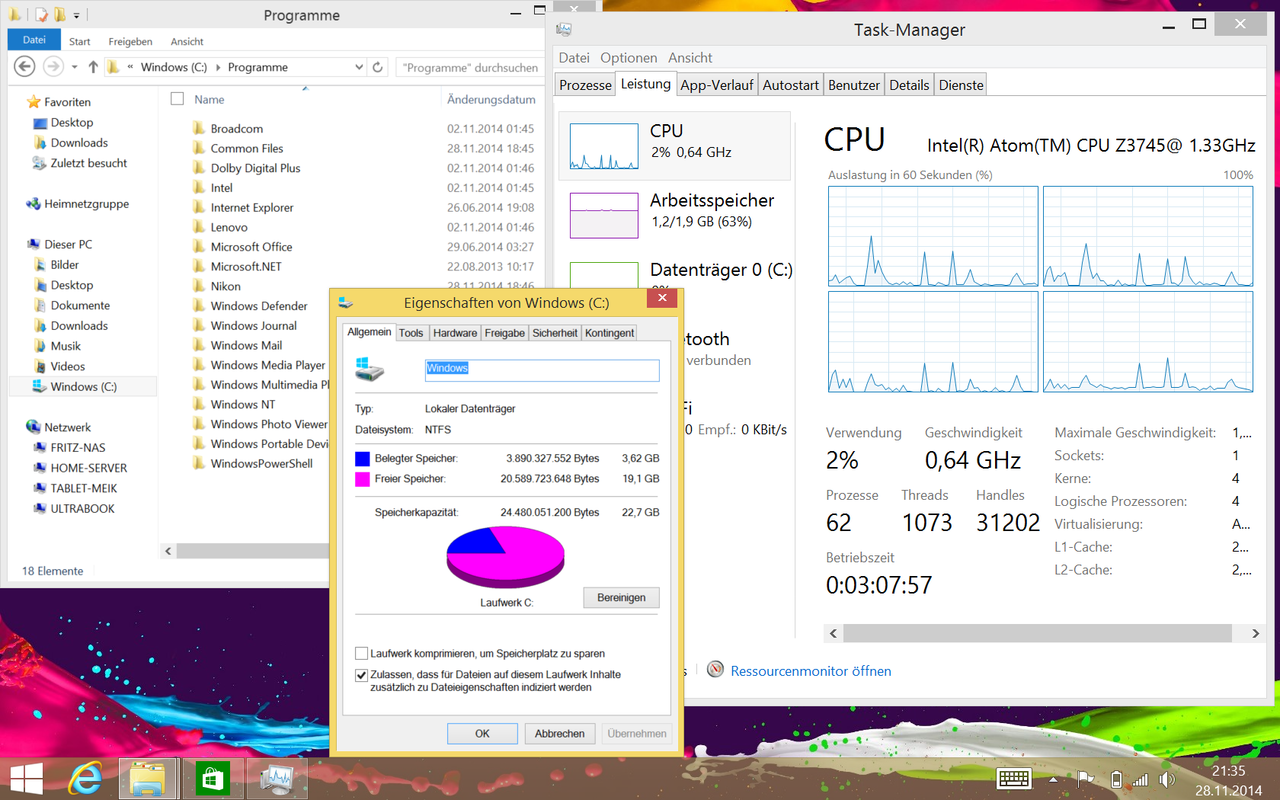Open the on-screen keyboard tray icon
Viewport: 1280px width, 800px height.
(1014, 779)
